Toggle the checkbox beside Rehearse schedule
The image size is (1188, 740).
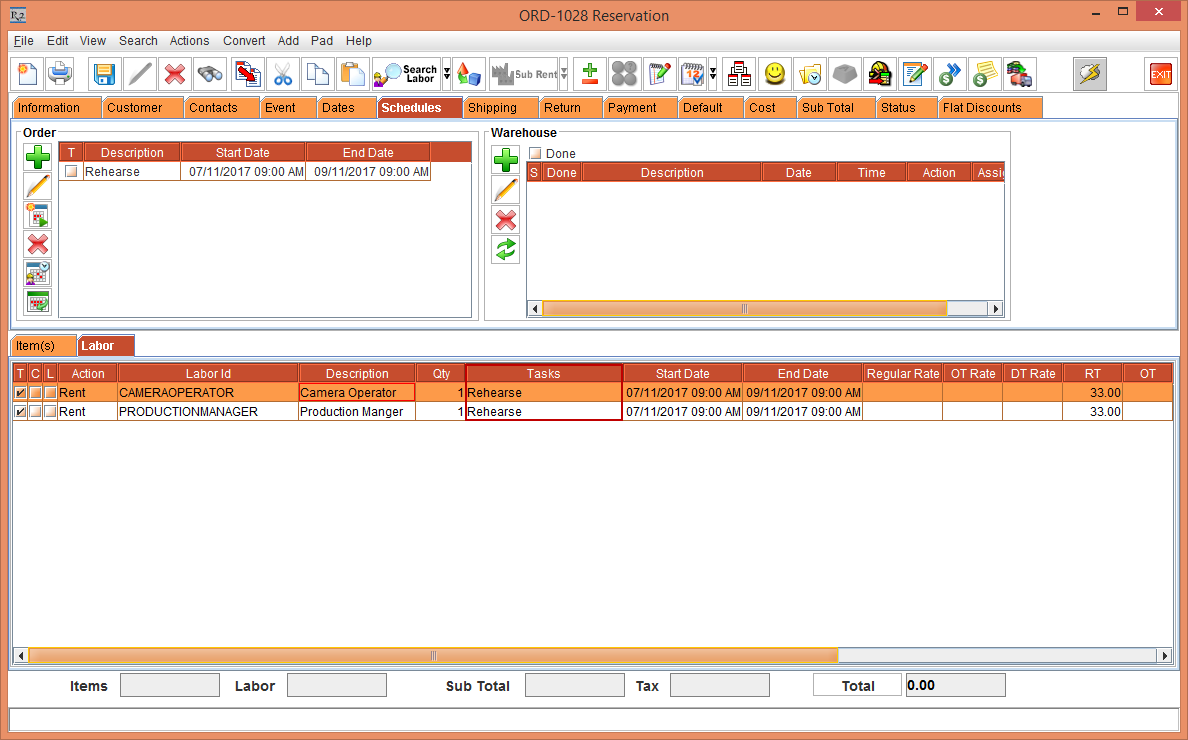pyautogui.click(x=71, y=171)
